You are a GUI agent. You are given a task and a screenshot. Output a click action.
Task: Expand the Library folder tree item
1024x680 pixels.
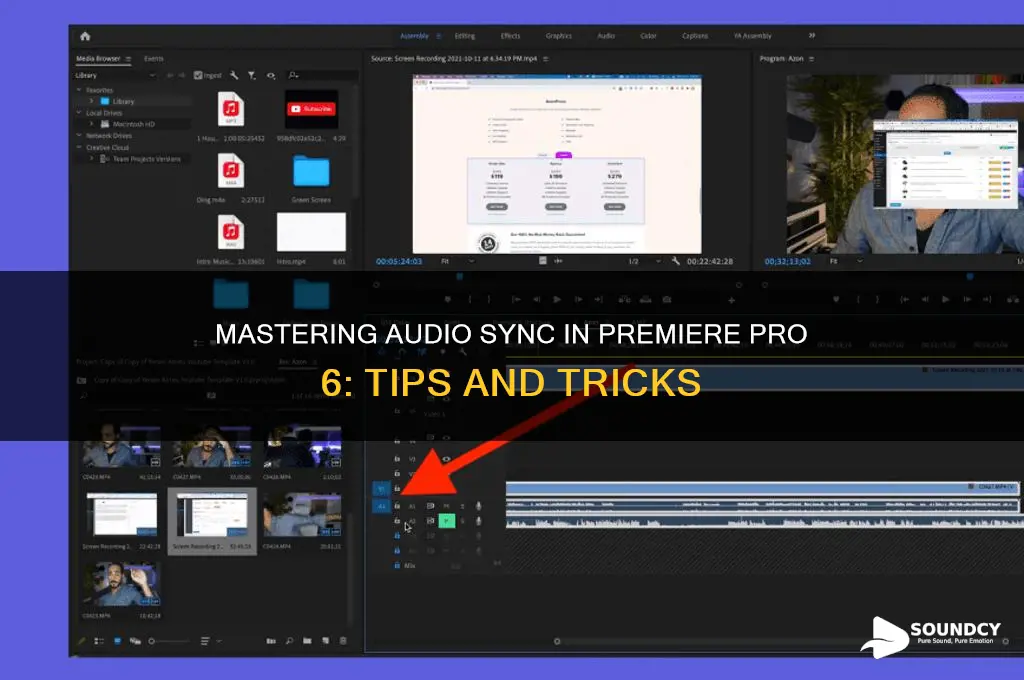[91, 101]
